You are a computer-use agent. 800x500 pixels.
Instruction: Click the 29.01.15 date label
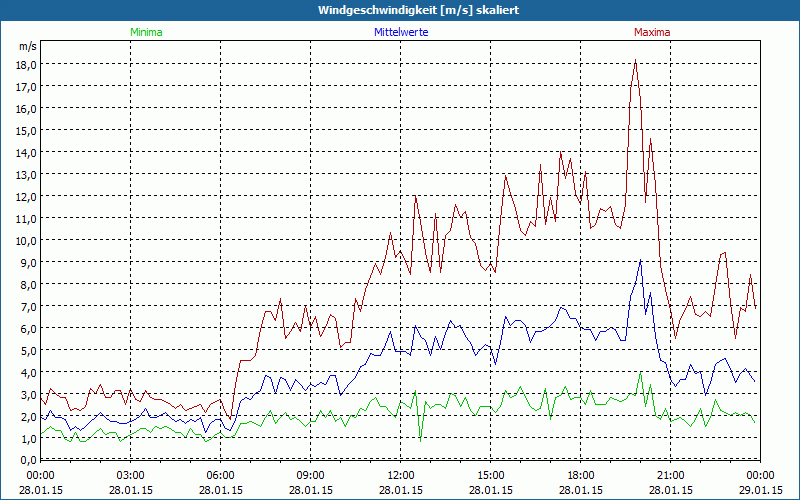point(761,490)
